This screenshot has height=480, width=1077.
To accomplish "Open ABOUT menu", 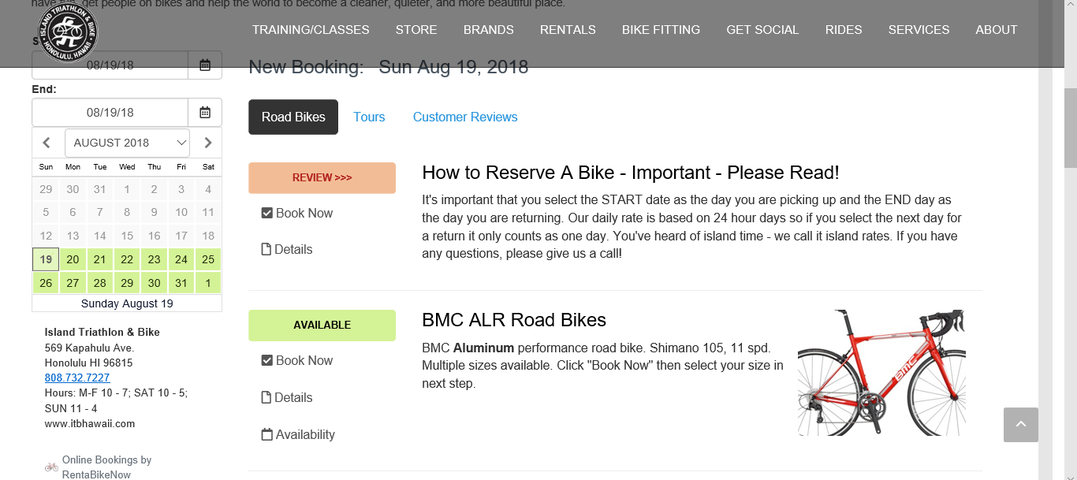I will click(996, 30).
